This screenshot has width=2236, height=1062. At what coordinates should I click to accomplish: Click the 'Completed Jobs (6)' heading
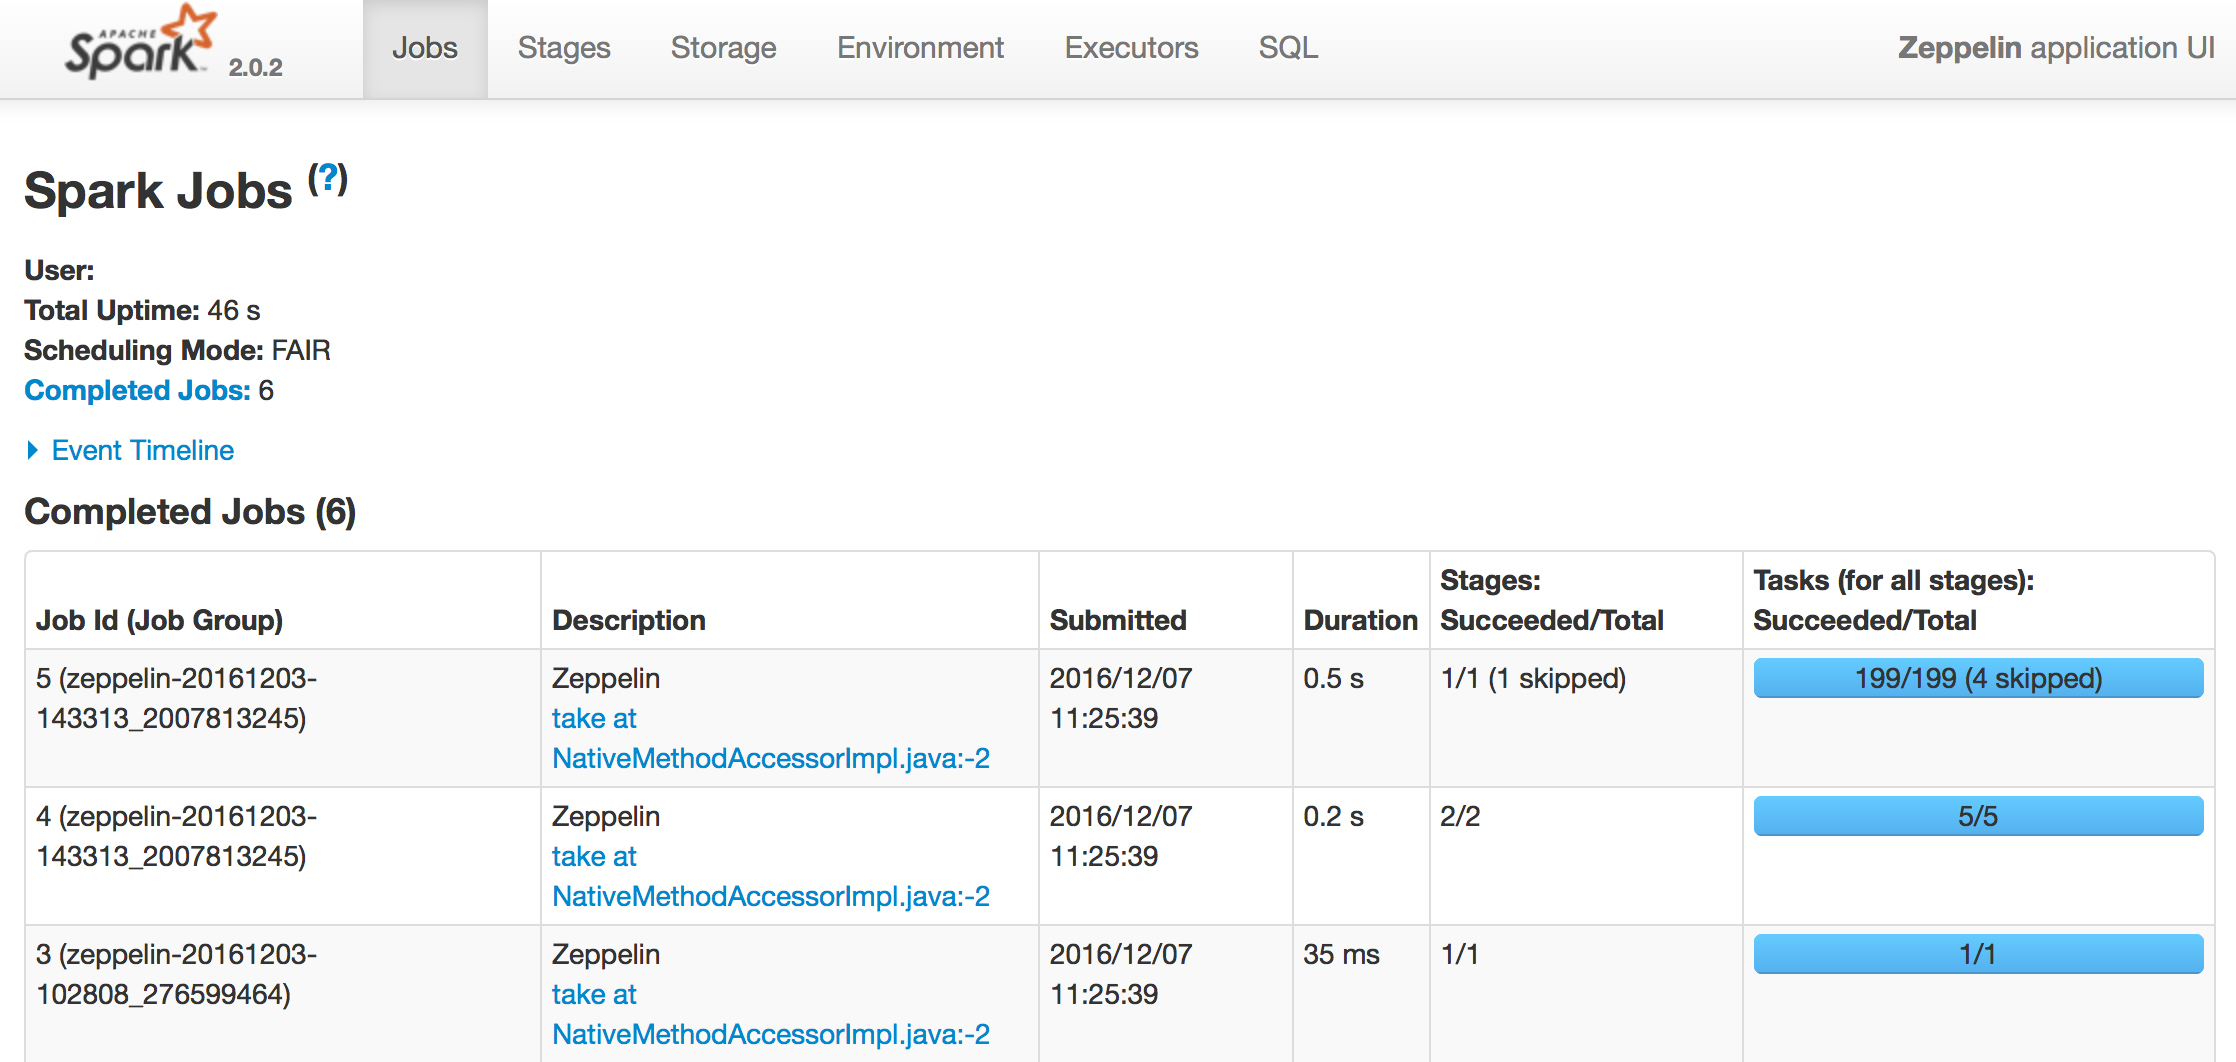190,512
